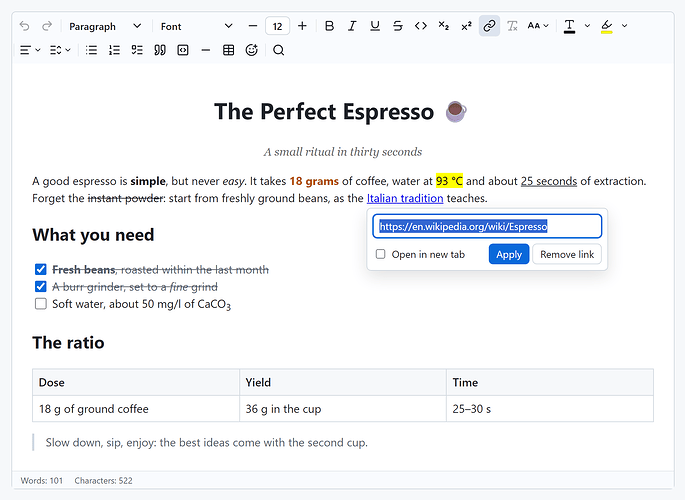Click the Italian tradition link
The image size is (685, 500).
pyautogui.click(x=405, y=198)
